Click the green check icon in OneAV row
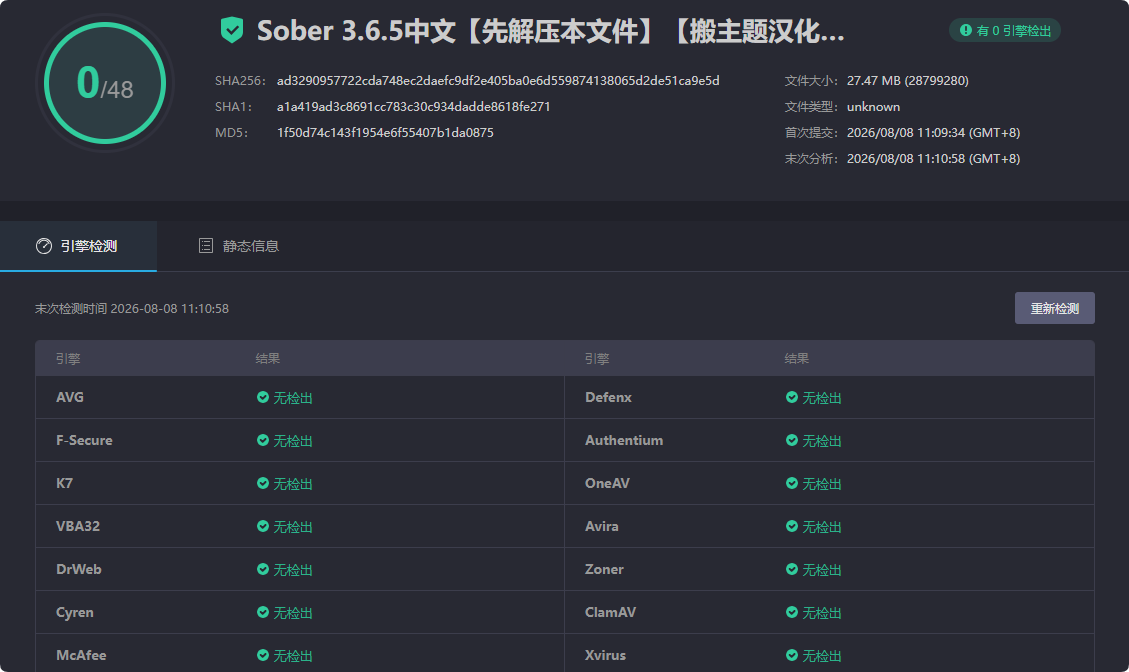Image resolution: width=1129 pixels, height=672 pixels. pyautogui.click(x=792, y=483)
